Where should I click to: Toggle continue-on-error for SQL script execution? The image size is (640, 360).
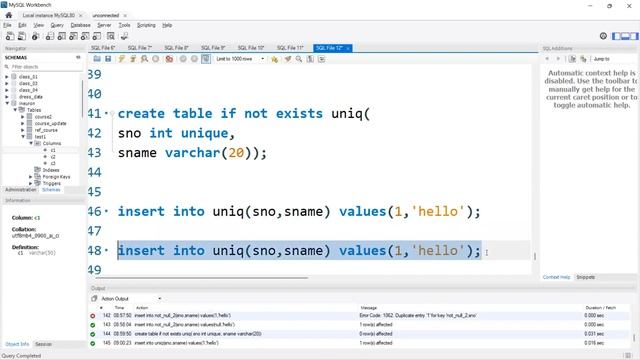169,59
